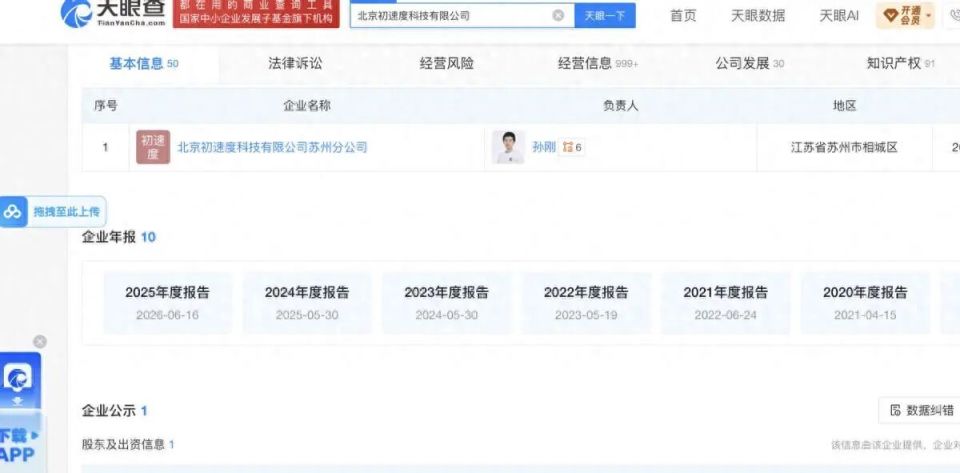Open the 2025年度报告 card

click(167, 303)
